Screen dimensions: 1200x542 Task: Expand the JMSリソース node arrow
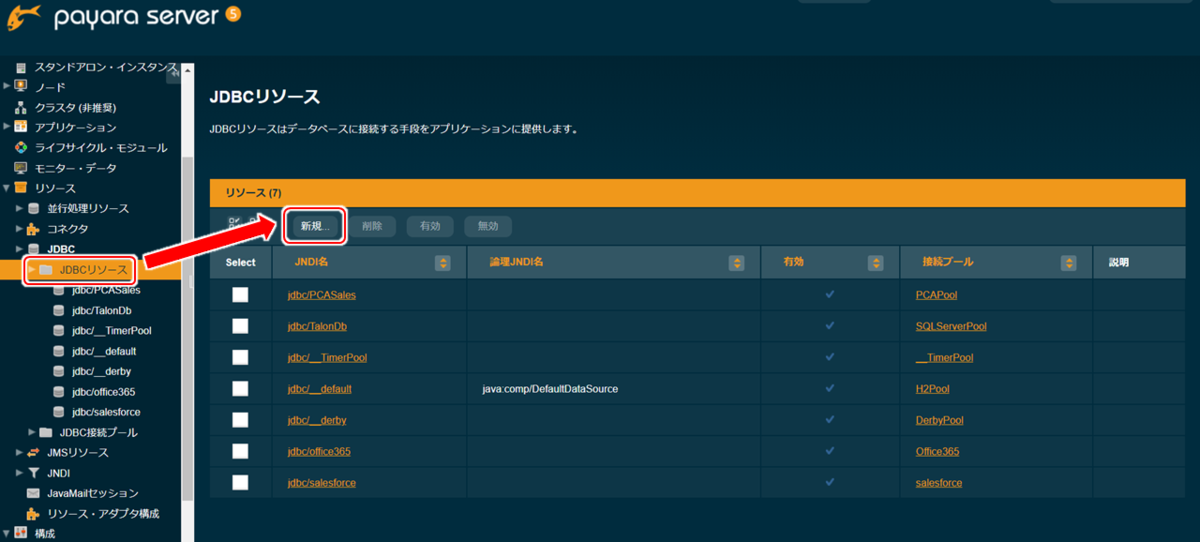tap(19, 451)
